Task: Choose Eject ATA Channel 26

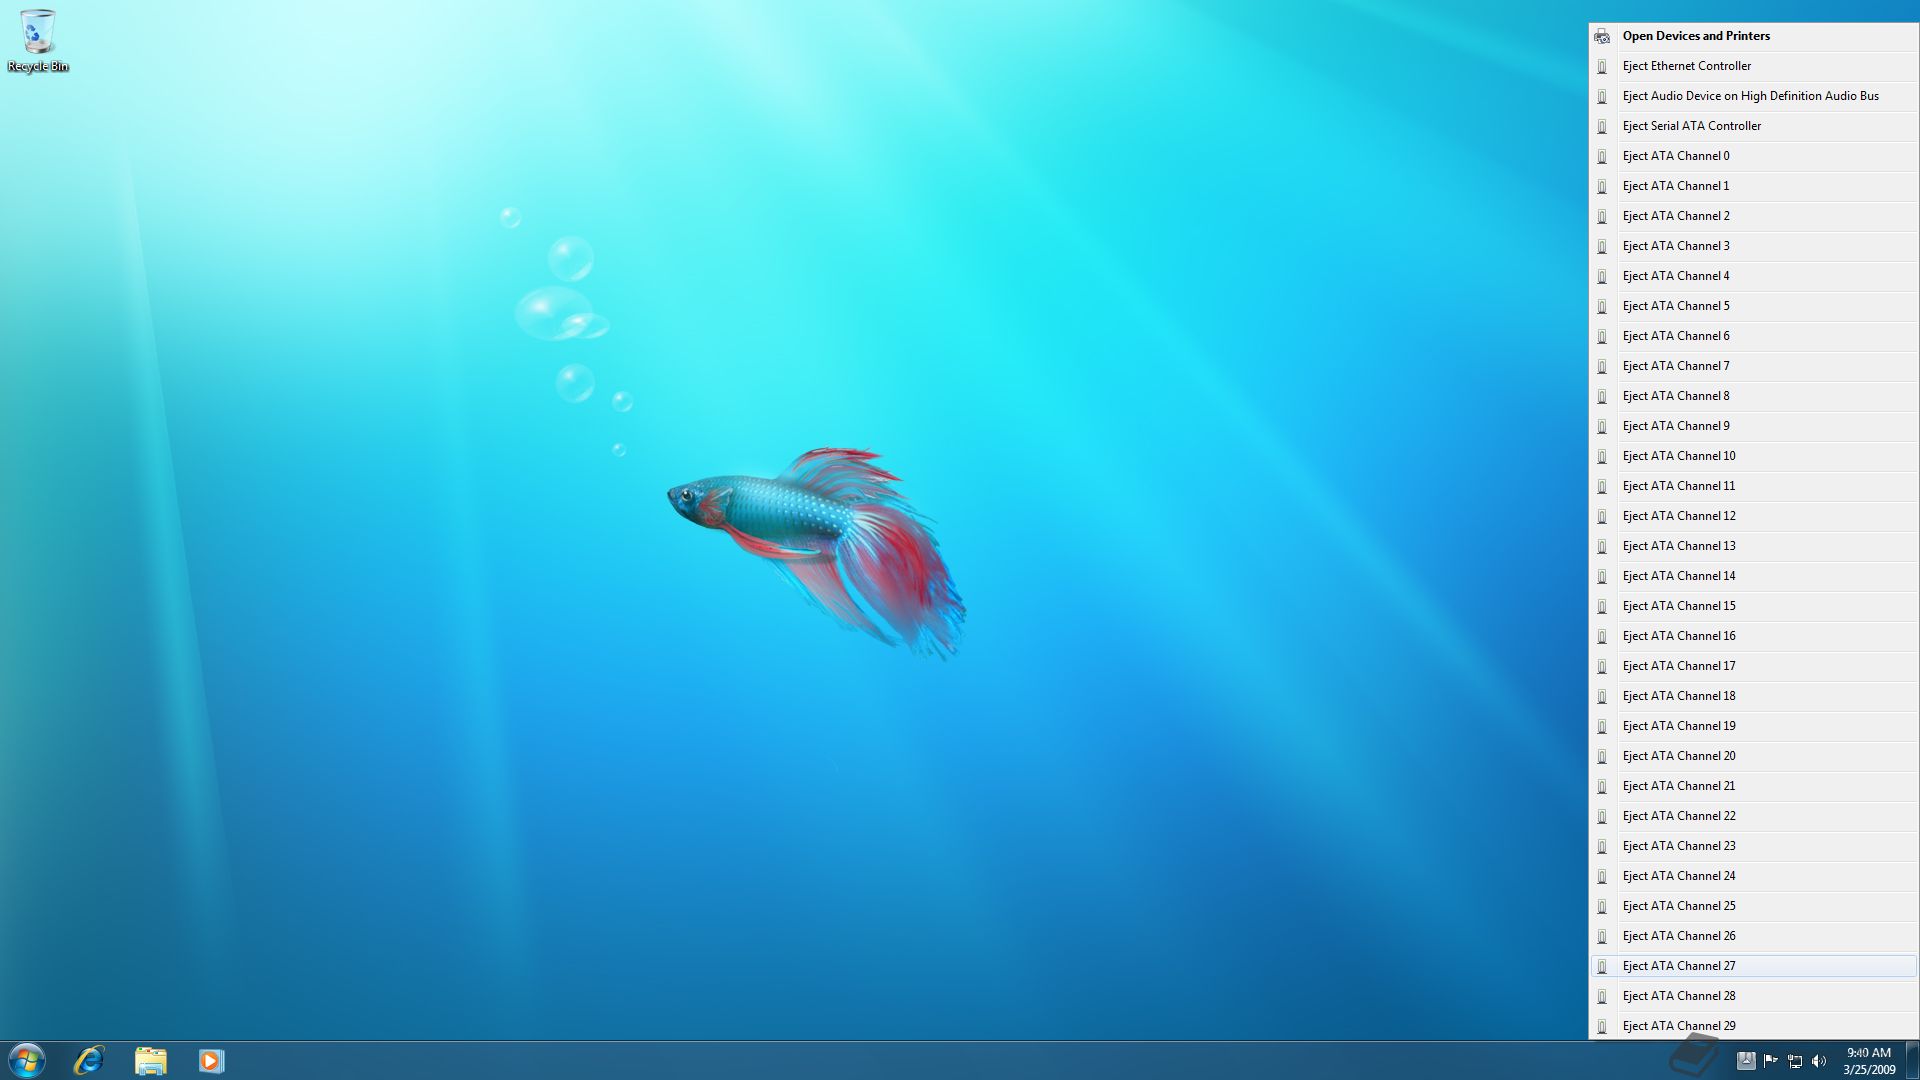Action: [x=1753, y=936]
